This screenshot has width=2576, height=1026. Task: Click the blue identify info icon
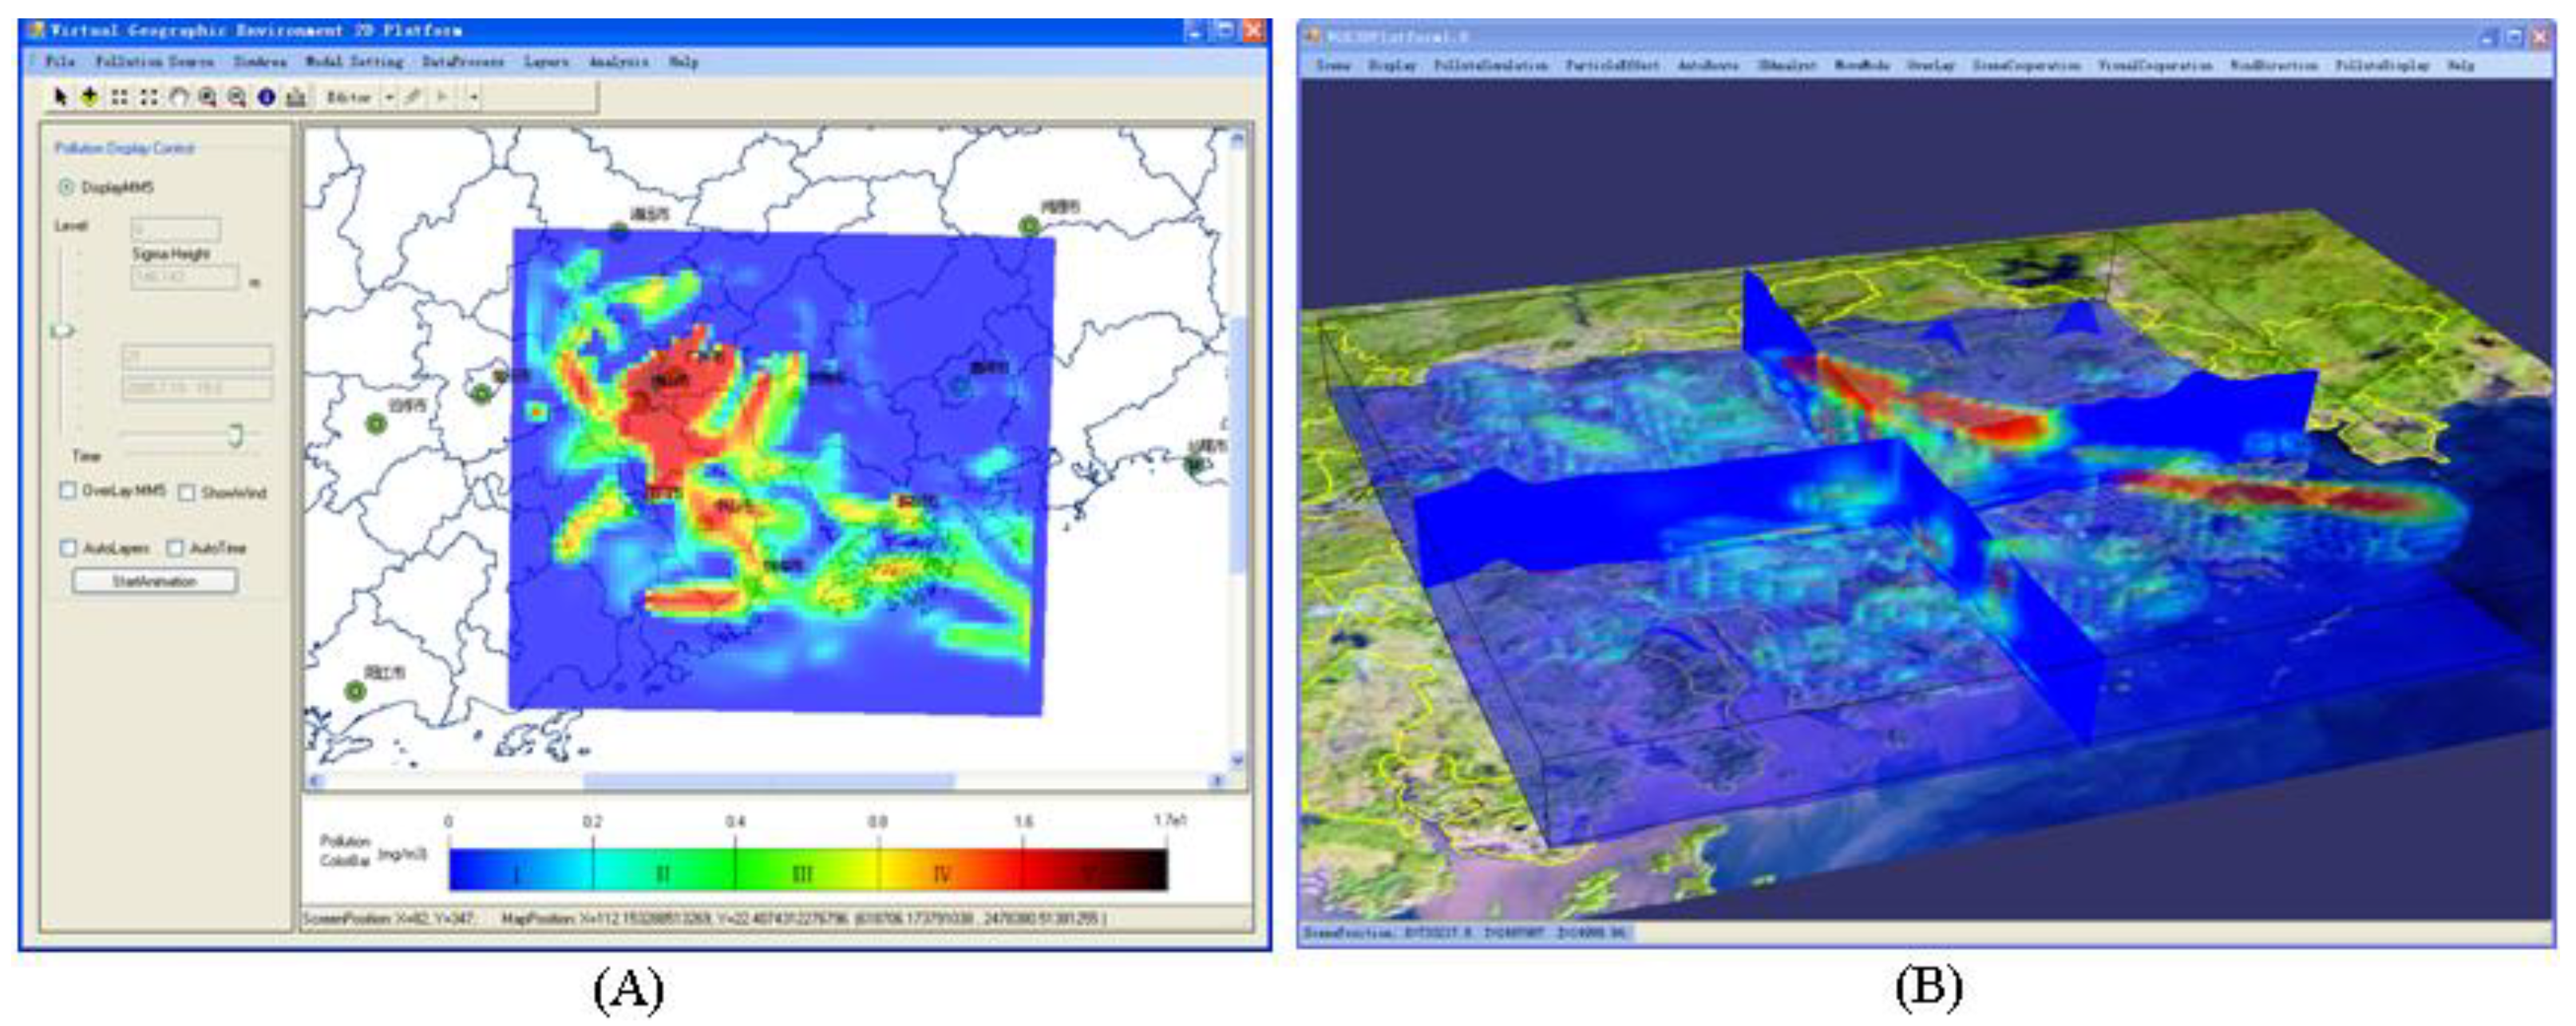coord(266,97)
